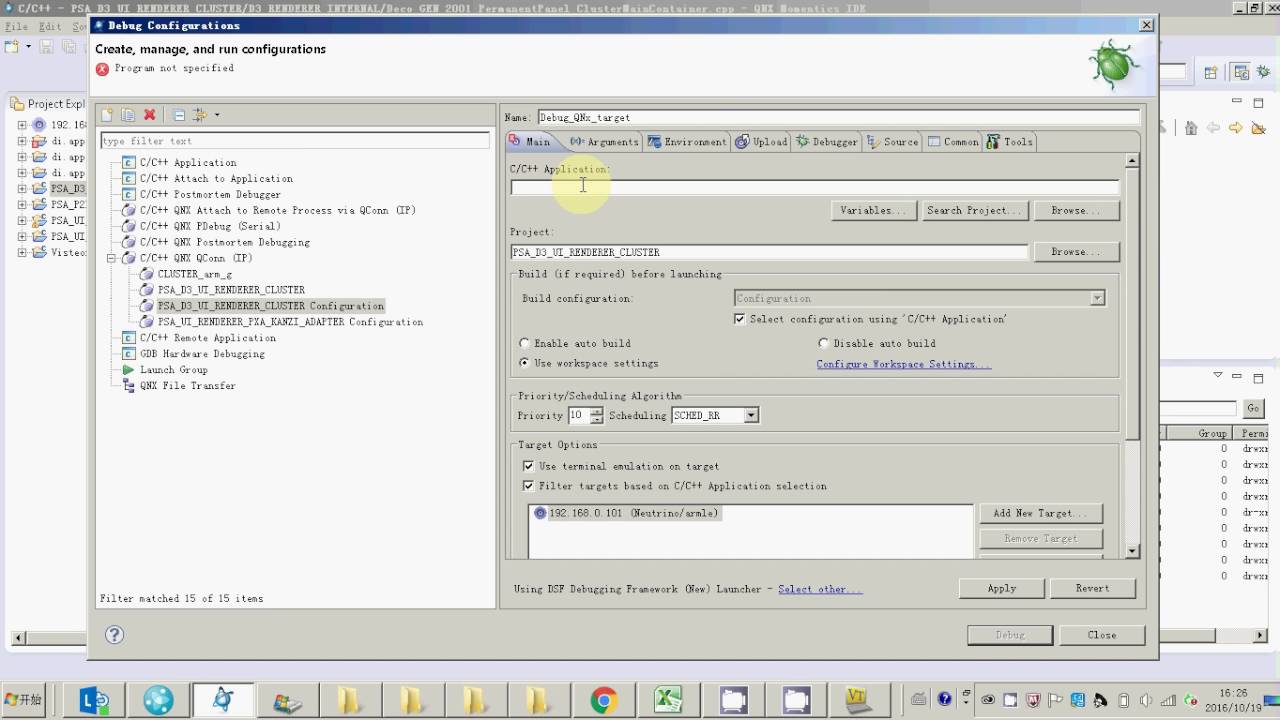Click the Priority spinner control
This screenshot has width=1280, height=720.
pyautogui.click(x=597, y=415)
